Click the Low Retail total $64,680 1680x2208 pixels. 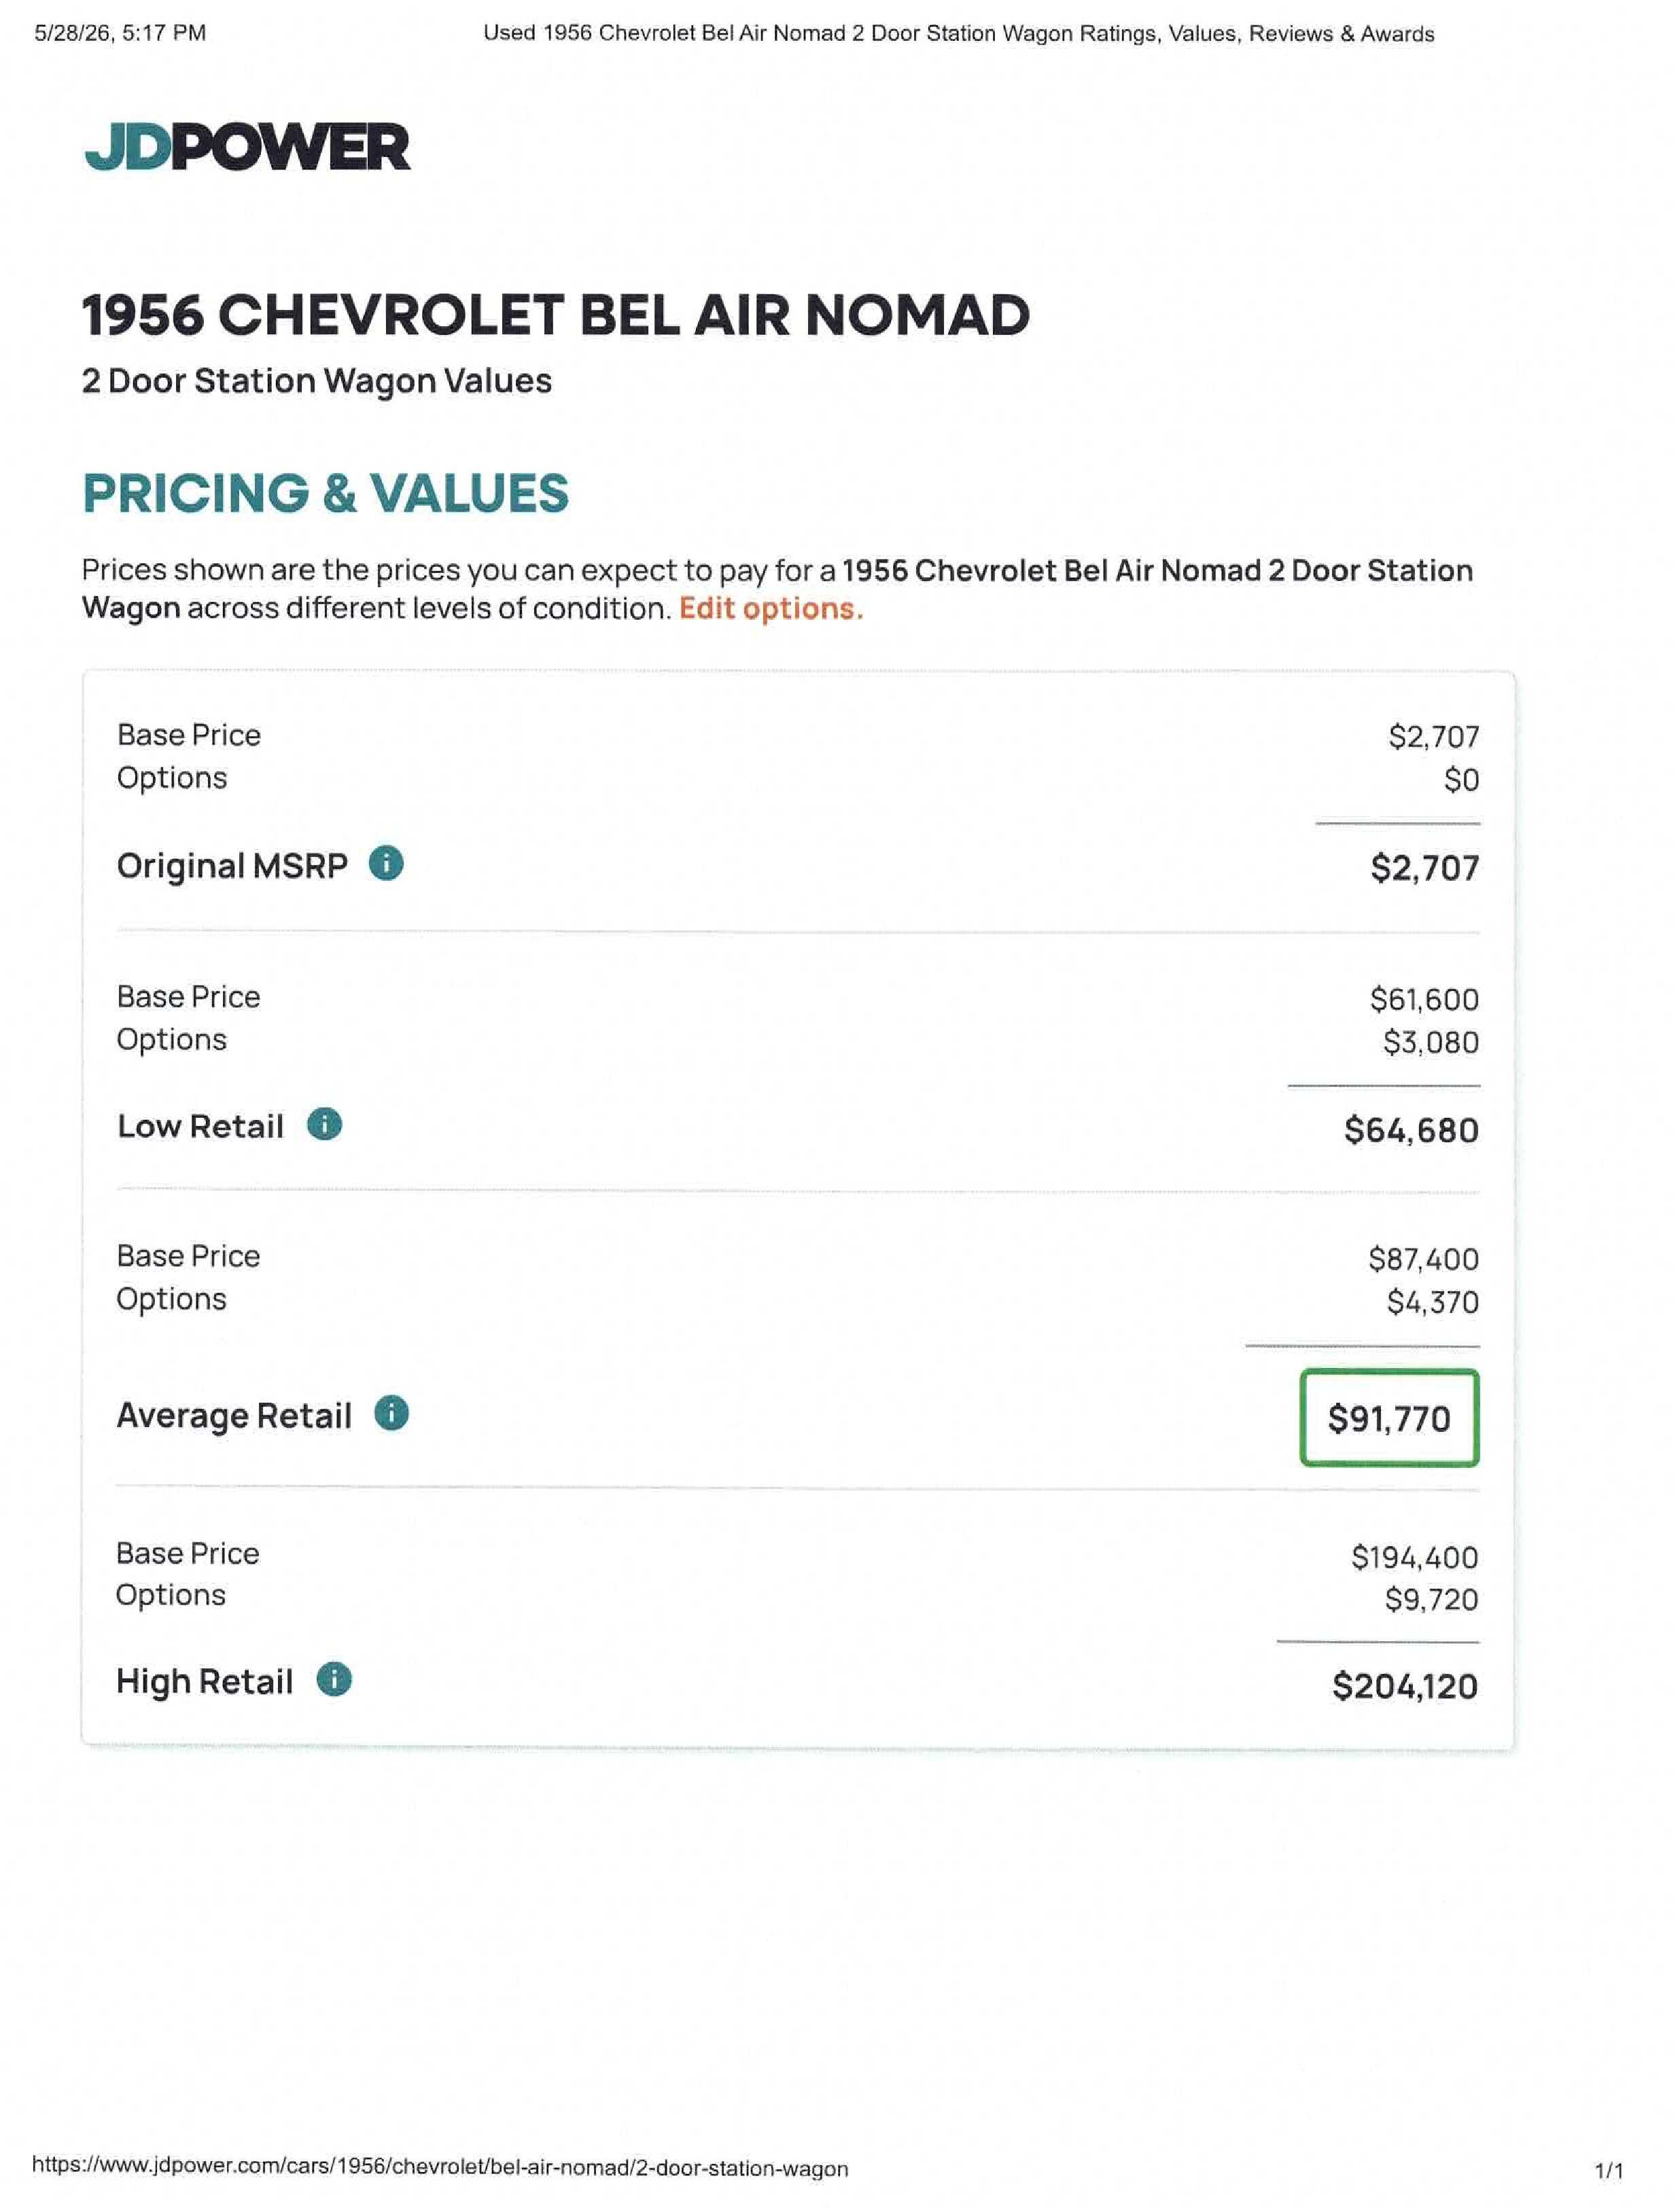[x=1411, y=1130]
